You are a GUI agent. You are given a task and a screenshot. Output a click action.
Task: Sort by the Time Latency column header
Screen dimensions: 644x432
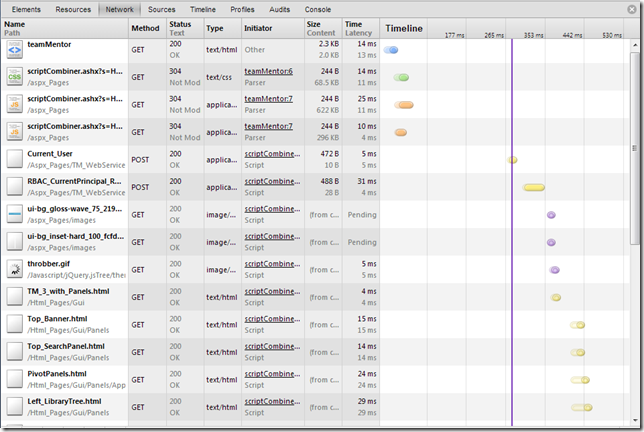point(360,28)
